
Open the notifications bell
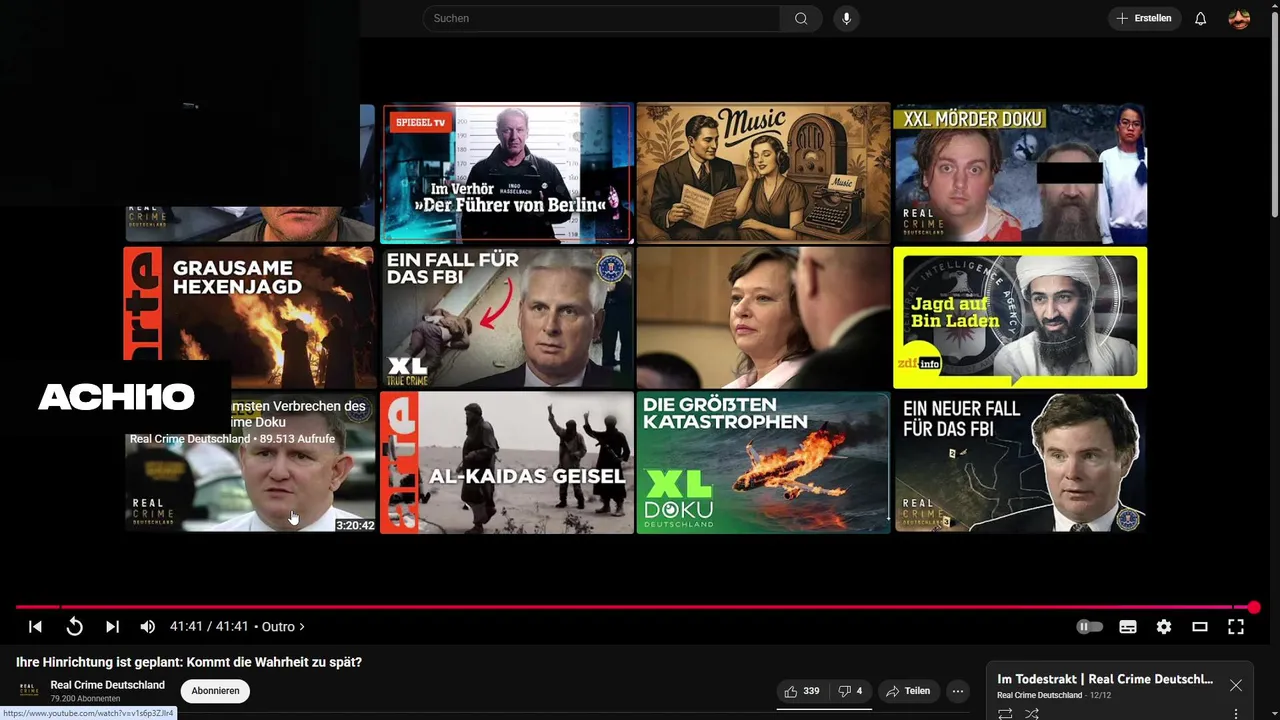[x=1200, y=18]
